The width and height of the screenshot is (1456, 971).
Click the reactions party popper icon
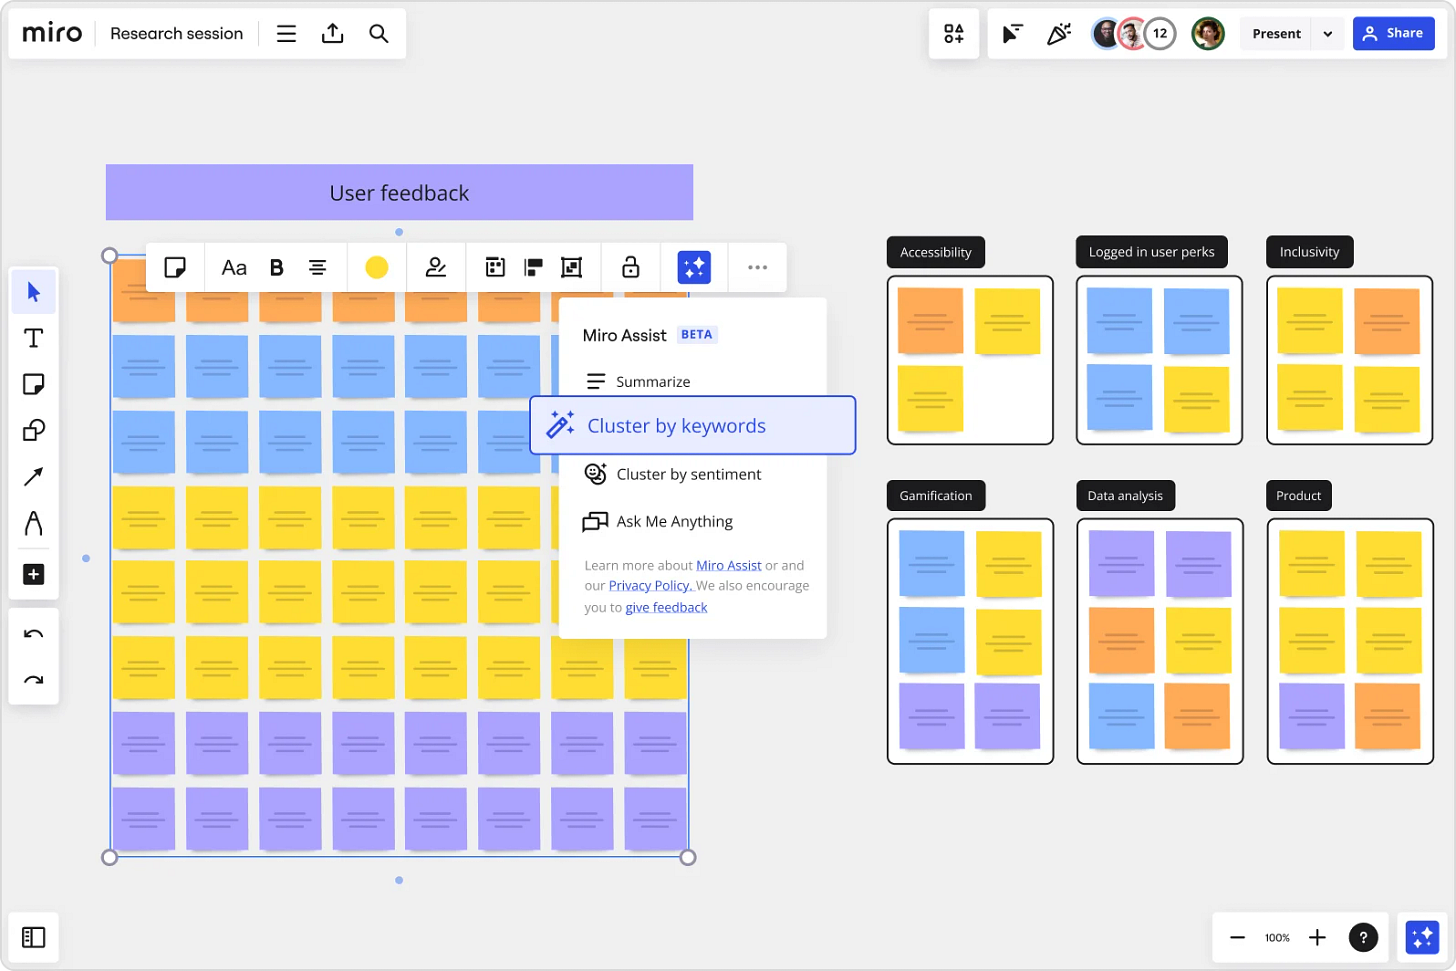point(1059,33)
